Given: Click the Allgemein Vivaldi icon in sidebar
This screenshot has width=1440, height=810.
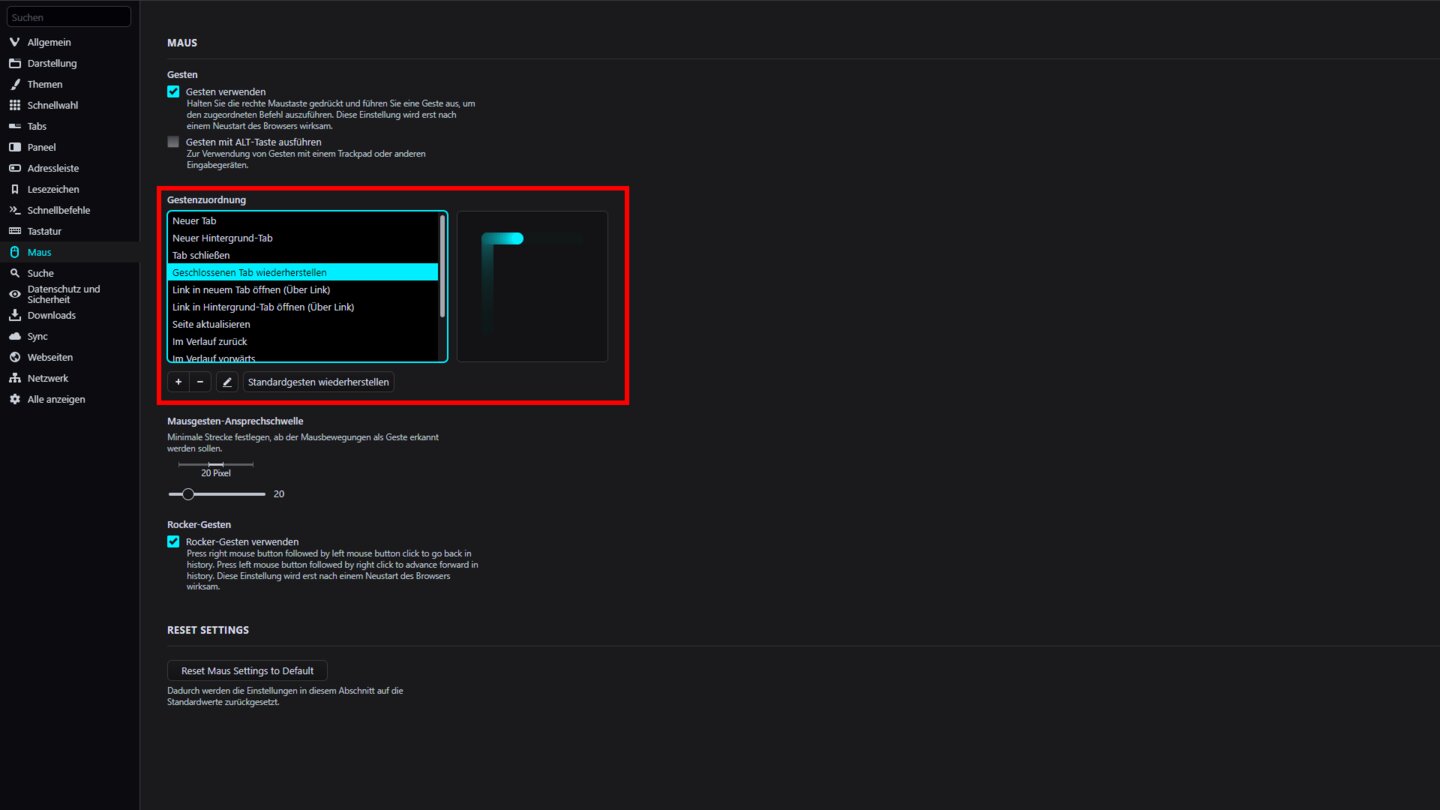Looking at the screenshot, I should click(x=14, y=42).
